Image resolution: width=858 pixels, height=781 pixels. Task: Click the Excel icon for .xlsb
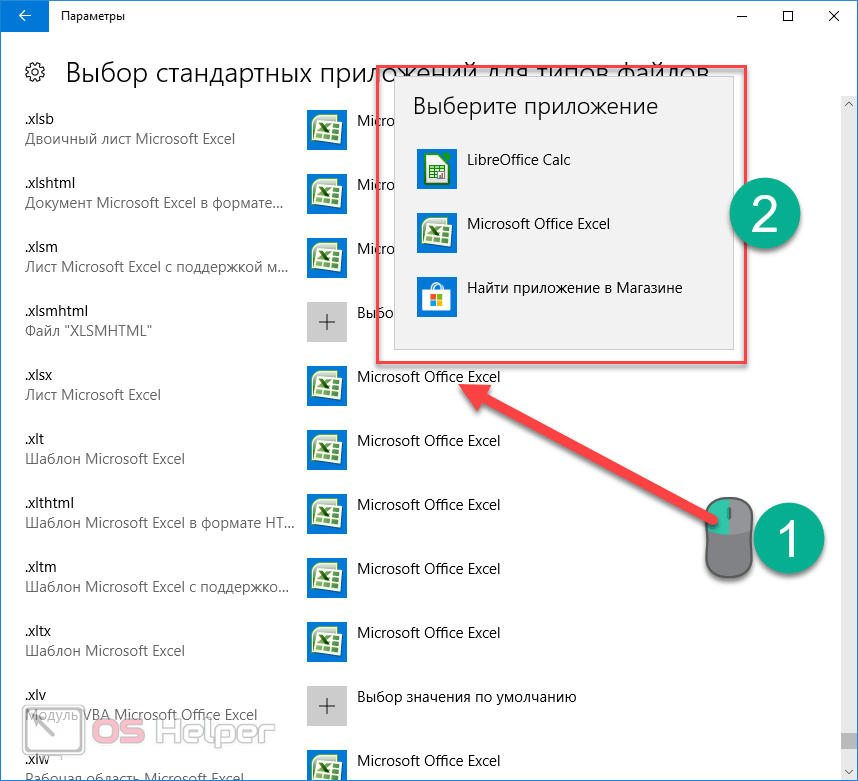[x=327, y=130]
